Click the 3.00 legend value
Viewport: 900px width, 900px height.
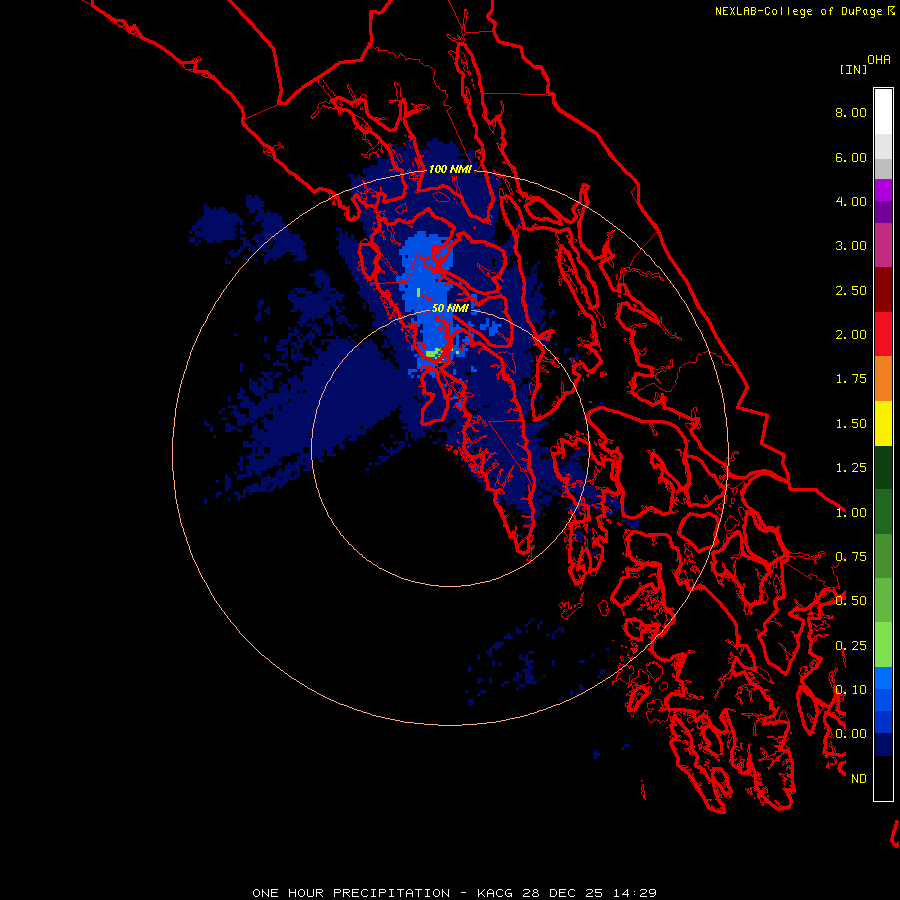pos(851,246)
